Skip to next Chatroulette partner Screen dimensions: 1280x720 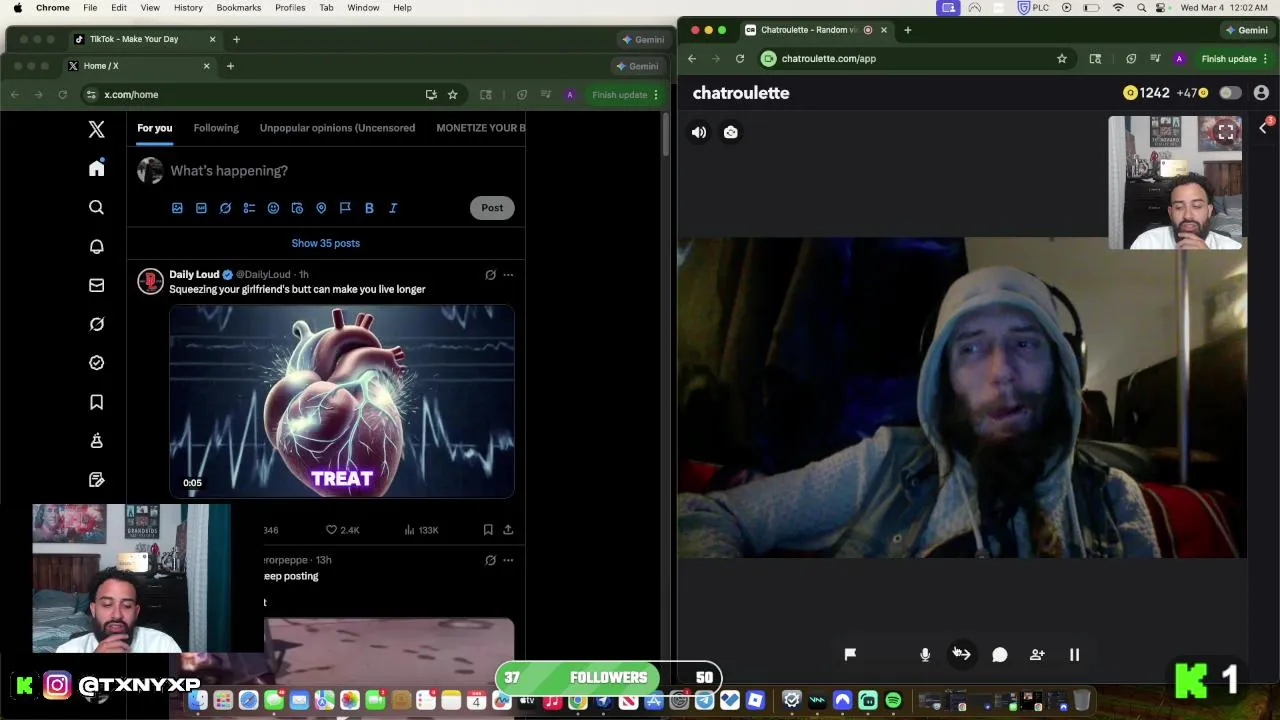(x=962, y=654)
